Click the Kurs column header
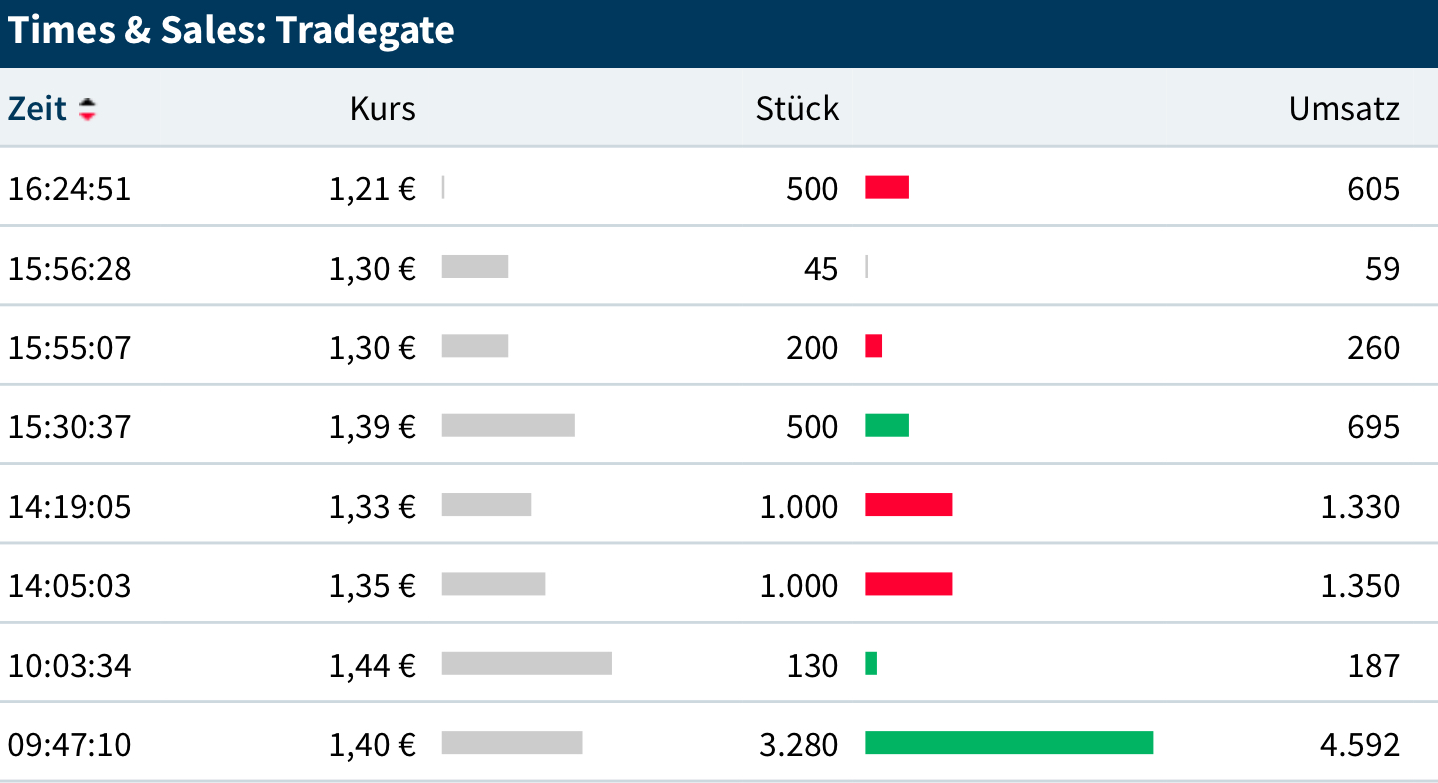1438x783 pixels. tap(382, 108)
